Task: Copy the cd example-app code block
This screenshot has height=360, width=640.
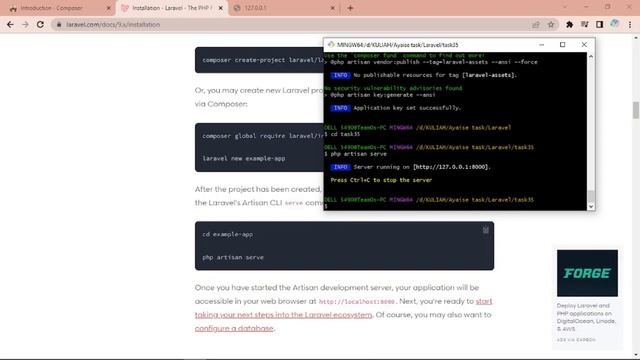Action: coord(485,231)
